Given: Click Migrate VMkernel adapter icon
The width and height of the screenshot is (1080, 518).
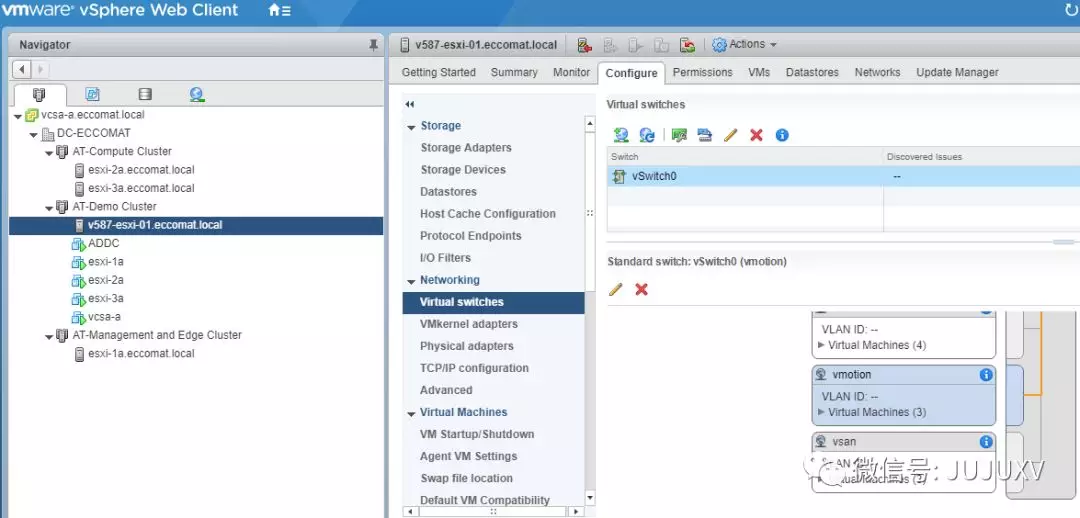Looking at the screenshot, I should (704, 135).
